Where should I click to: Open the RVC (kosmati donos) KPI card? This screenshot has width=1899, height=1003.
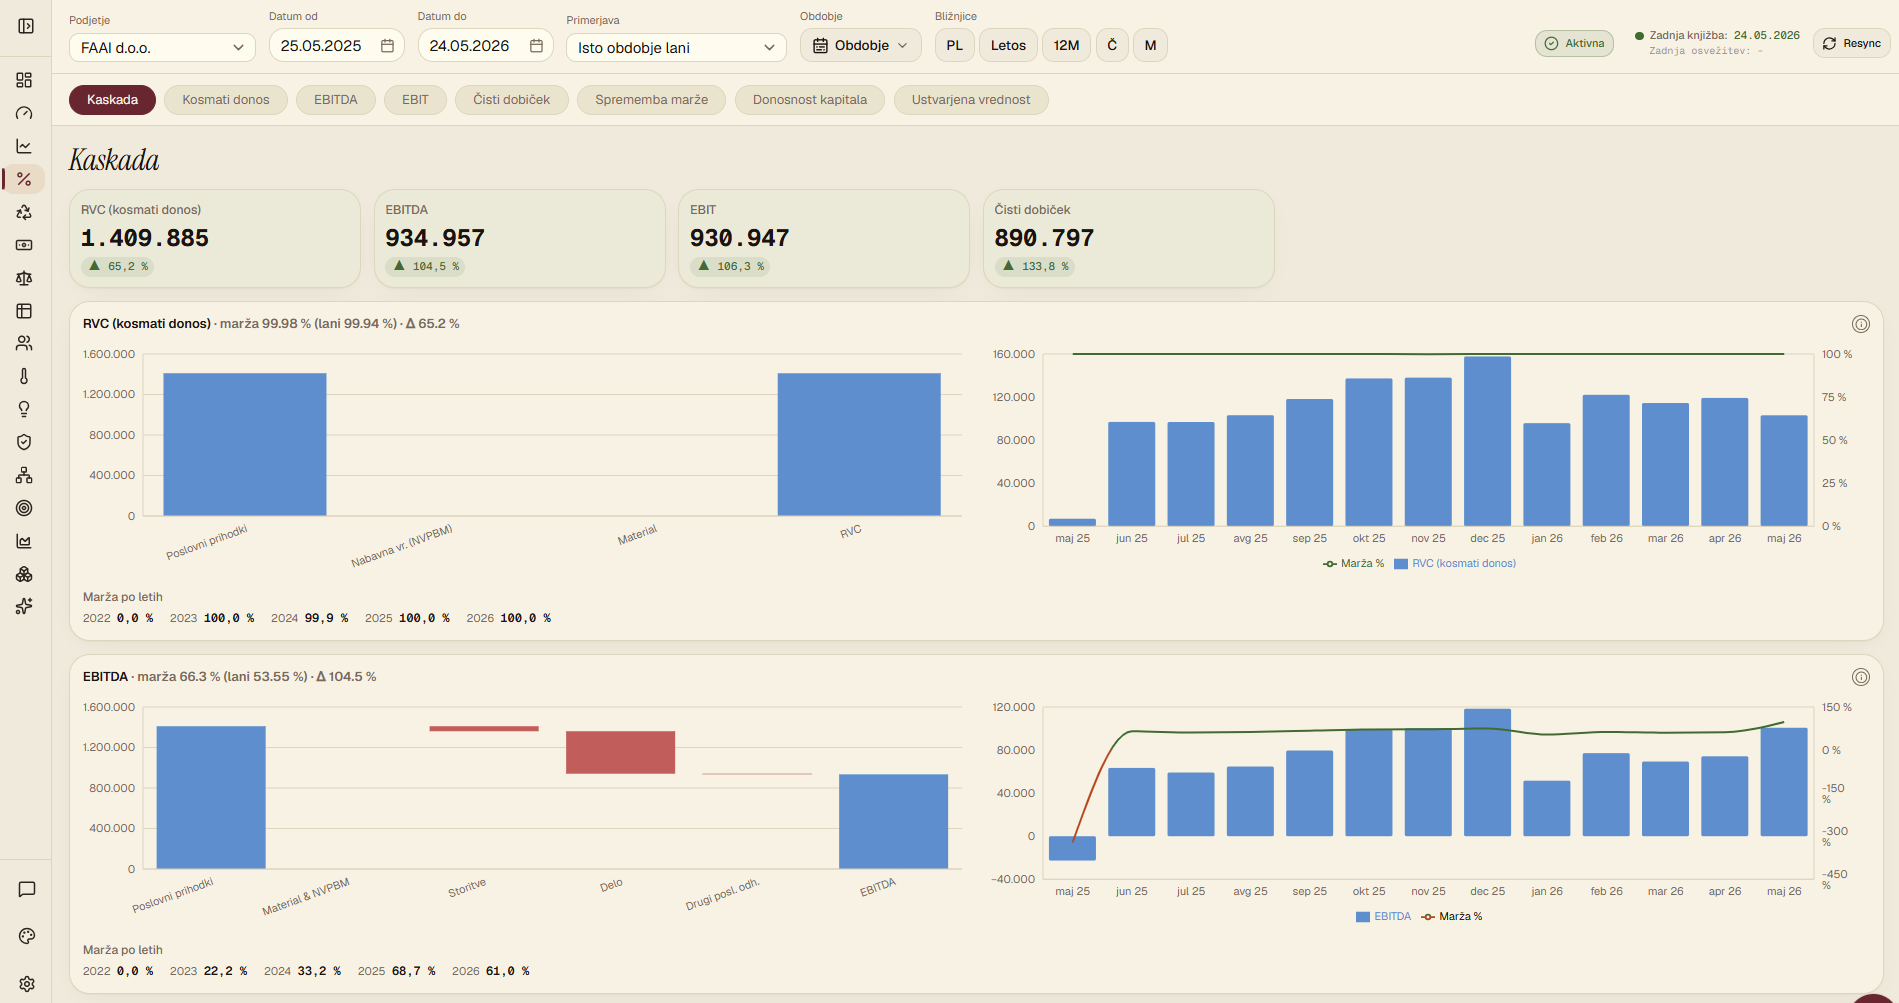pos(215,238)
